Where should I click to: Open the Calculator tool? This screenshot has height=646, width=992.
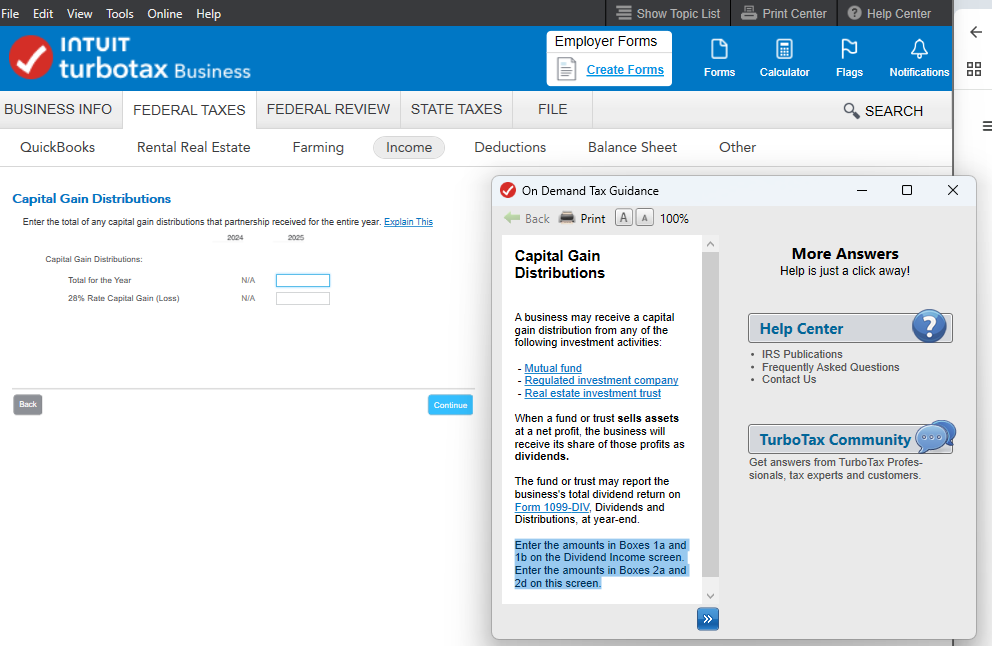(x=784, y=58)
